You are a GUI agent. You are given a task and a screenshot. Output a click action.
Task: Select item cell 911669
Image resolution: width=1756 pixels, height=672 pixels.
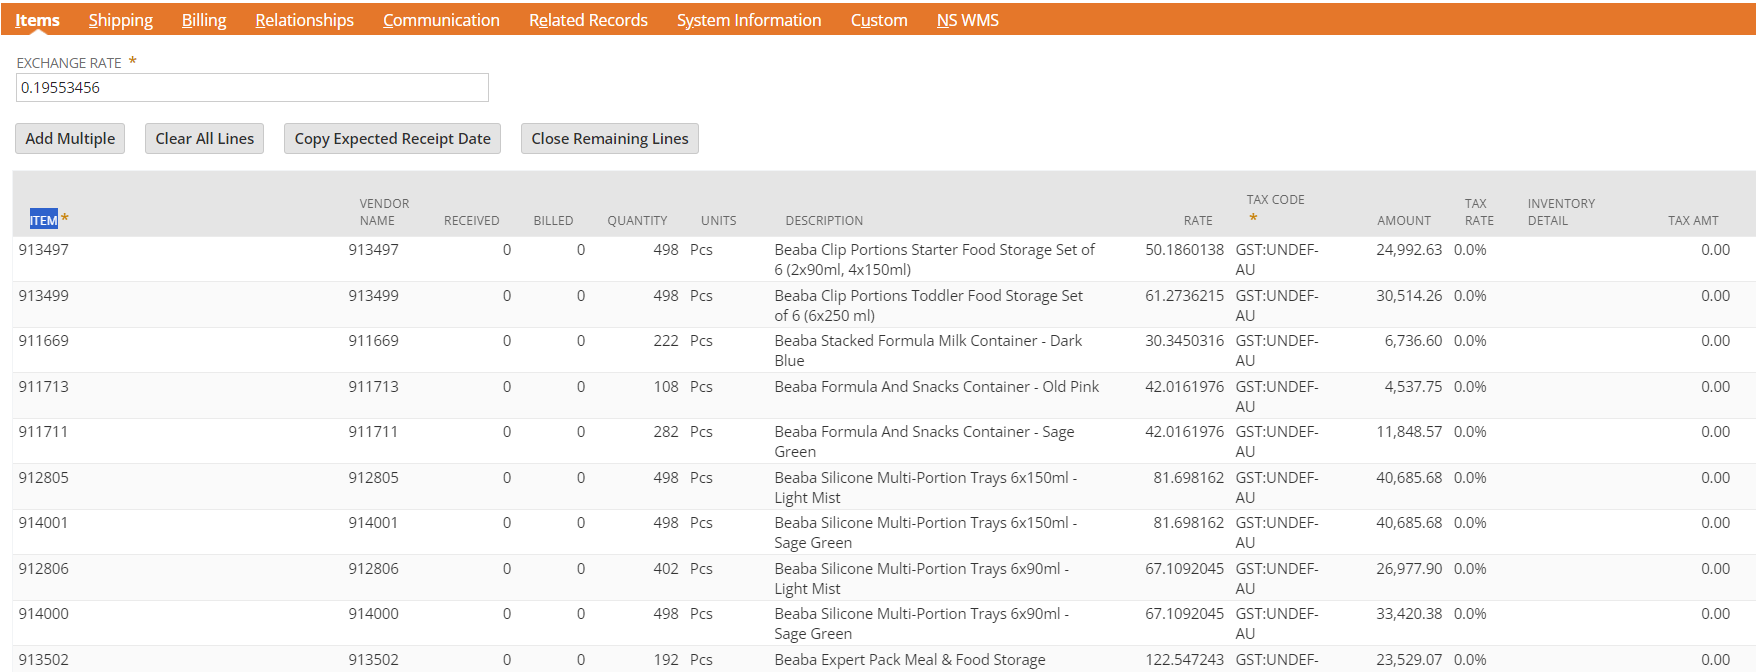[x=44, y=341]
